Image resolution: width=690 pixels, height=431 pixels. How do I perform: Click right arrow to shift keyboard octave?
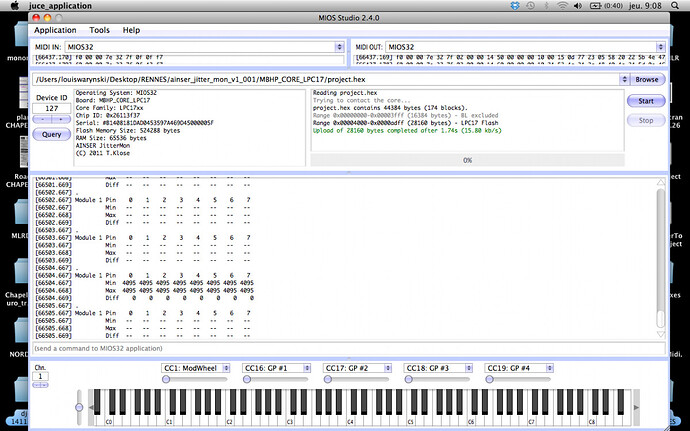pyautogui.click(x=636, y=407)
